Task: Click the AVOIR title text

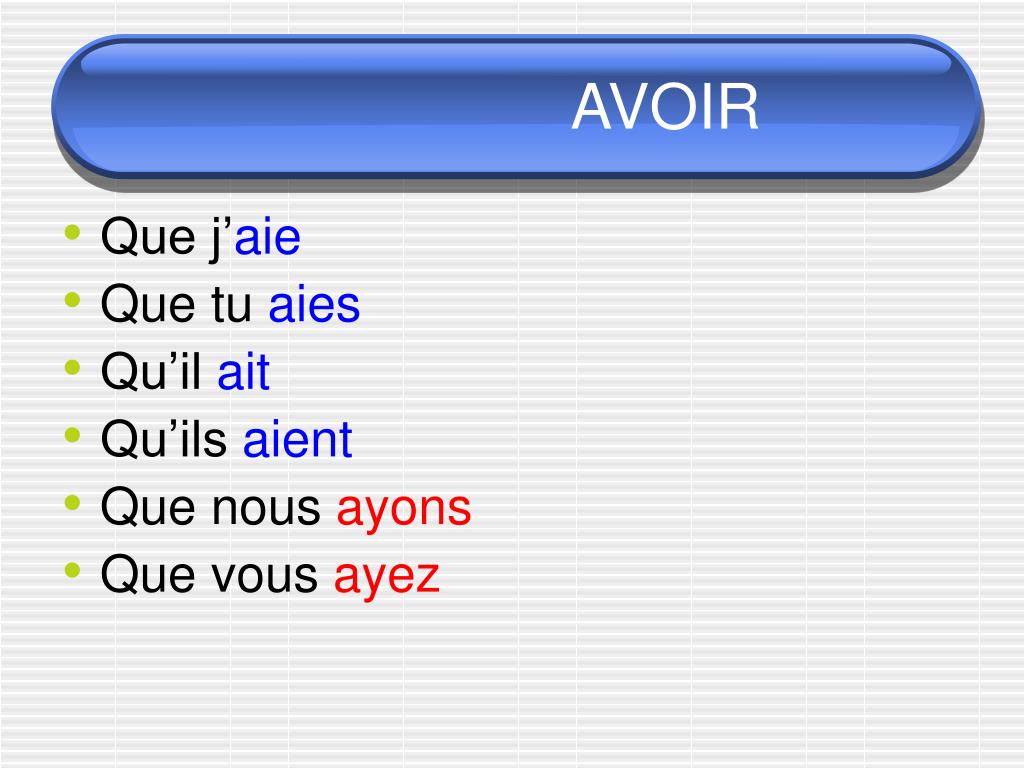Action: click(x=665, y=107)
